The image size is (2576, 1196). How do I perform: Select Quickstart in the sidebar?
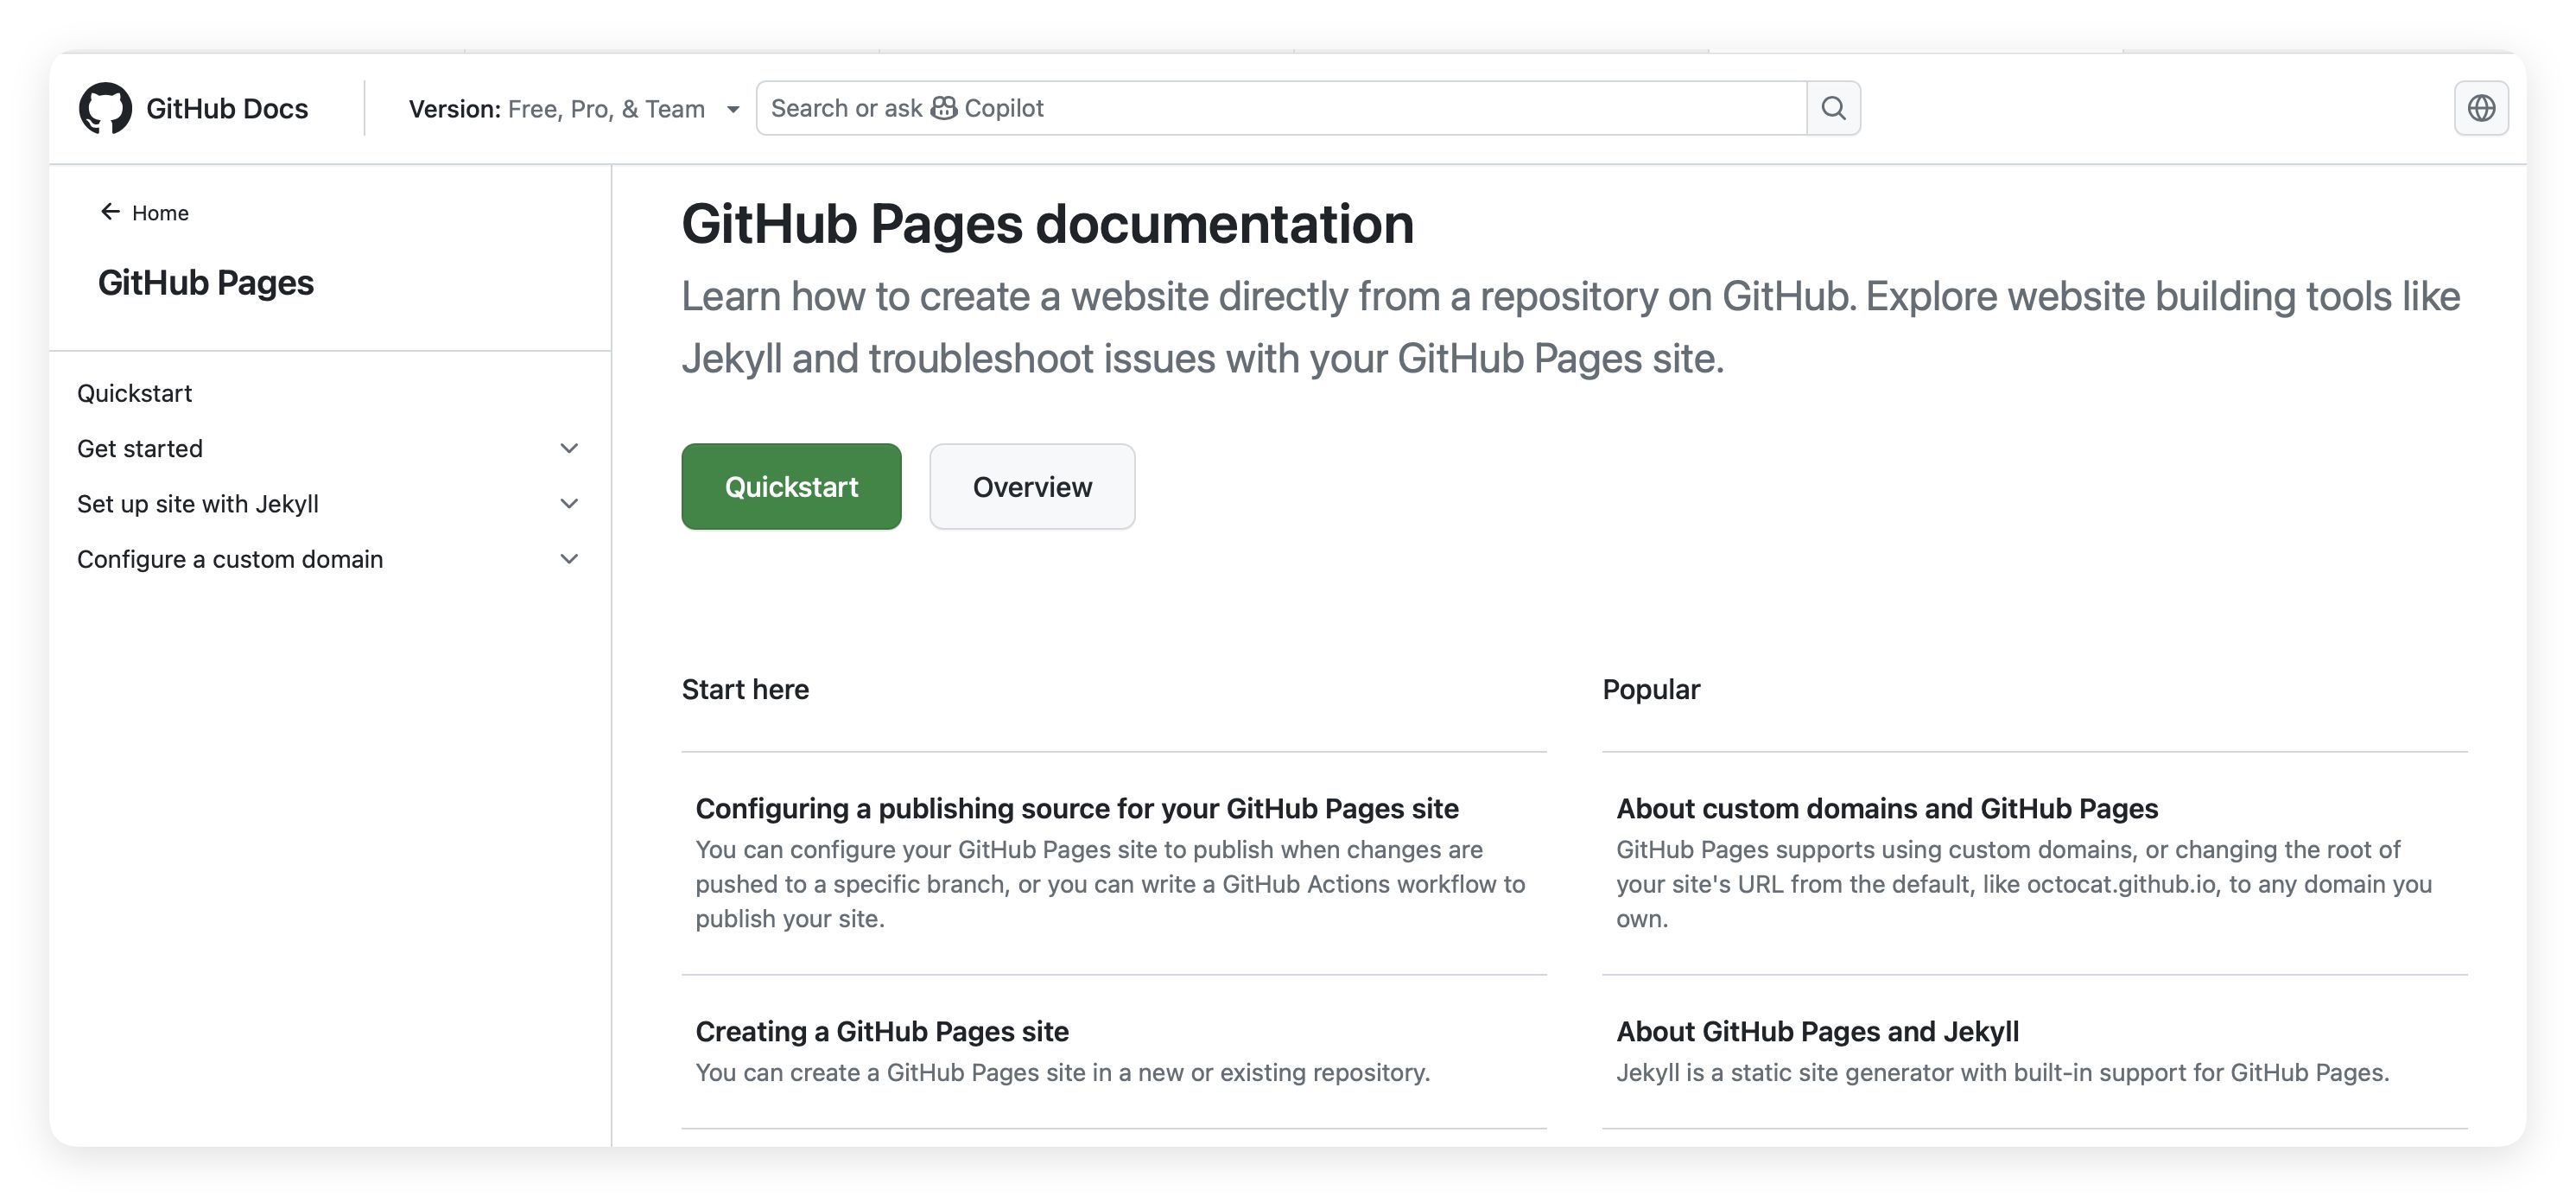(135, 393)
